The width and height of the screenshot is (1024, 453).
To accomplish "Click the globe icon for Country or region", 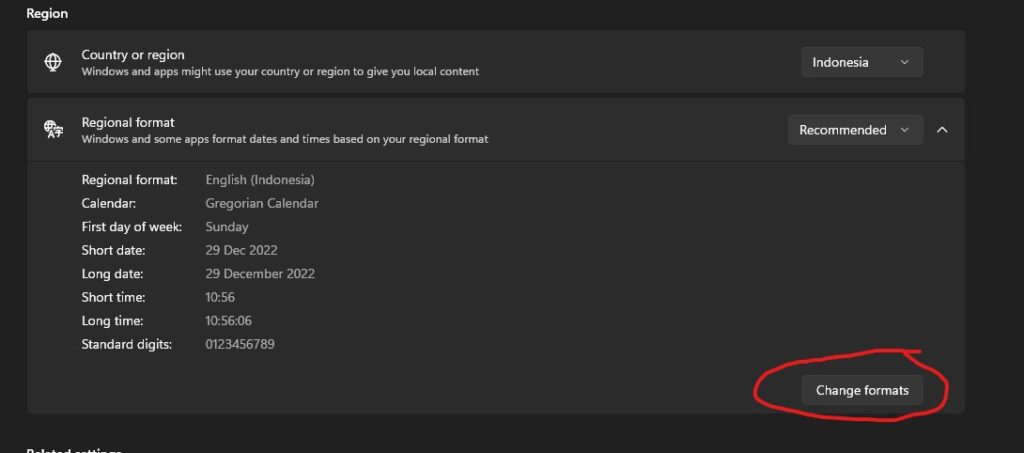I will (53, 62).
